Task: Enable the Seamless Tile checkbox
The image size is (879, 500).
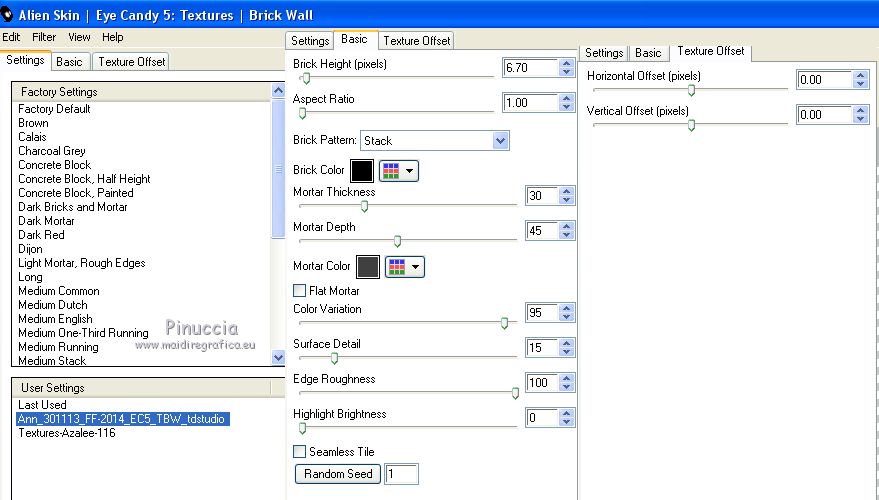Action: click(299, 451)
